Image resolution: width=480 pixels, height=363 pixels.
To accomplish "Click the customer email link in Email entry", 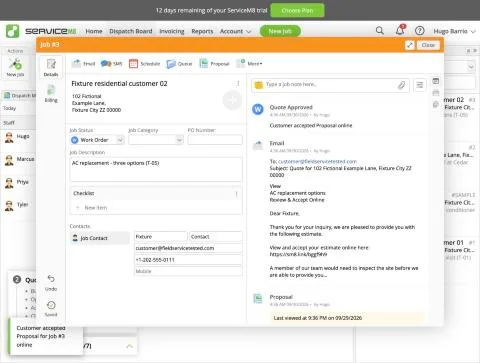I will click(317, 161).
